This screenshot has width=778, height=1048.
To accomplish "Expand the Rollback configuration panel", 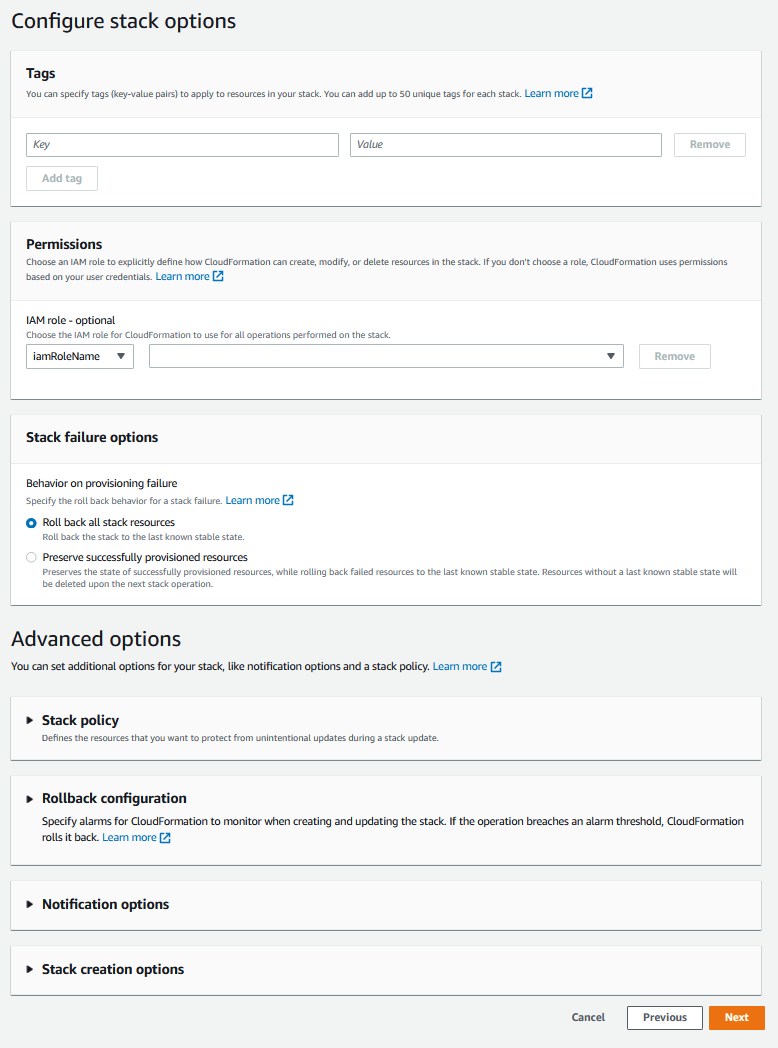I will (x=29, y=798).
